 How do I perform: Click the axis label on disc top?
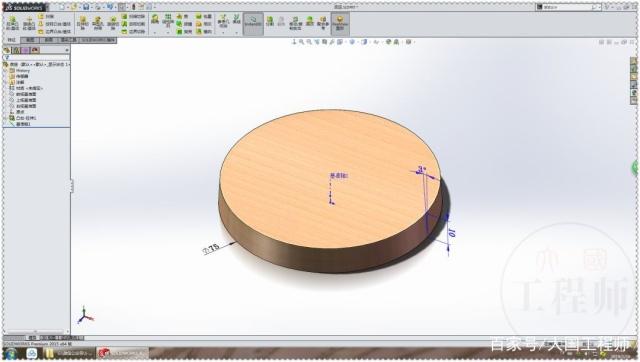[339, 176]
